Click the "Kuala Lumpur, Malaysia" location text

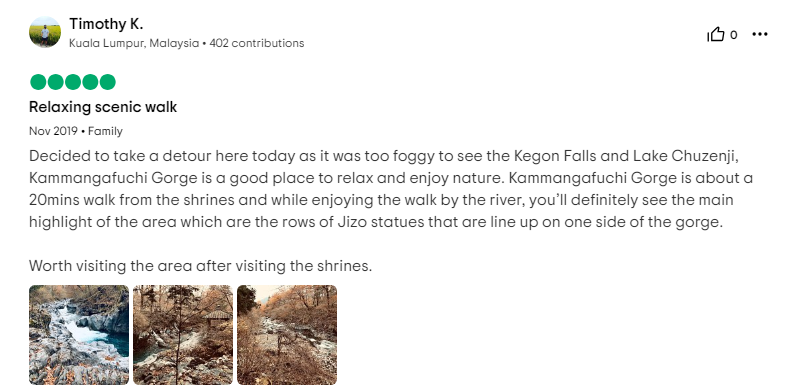click(134, 43)
